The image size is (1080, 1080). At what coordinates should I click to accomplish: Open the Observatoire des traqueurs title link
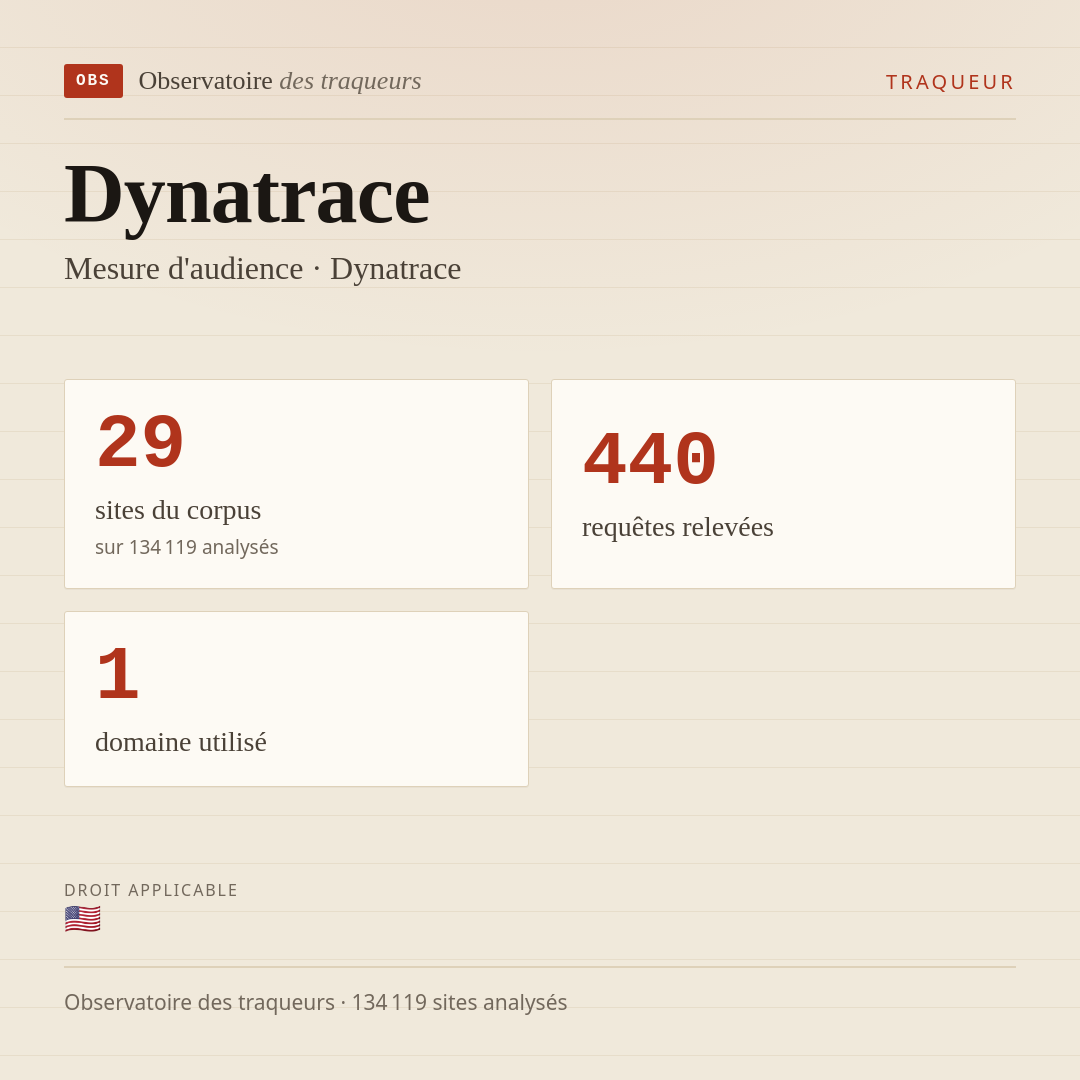click(280, 81)
